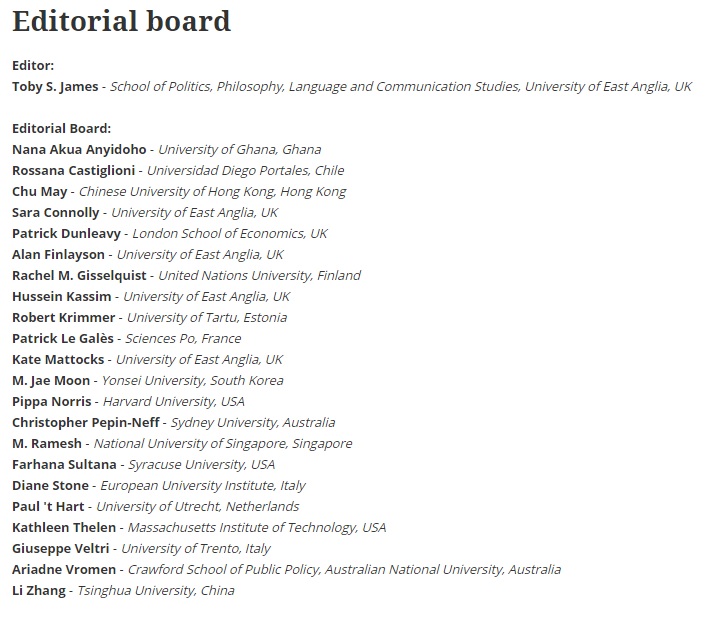Click the name Chu May
Screen dimensions: 709x623
click(40, 192)
